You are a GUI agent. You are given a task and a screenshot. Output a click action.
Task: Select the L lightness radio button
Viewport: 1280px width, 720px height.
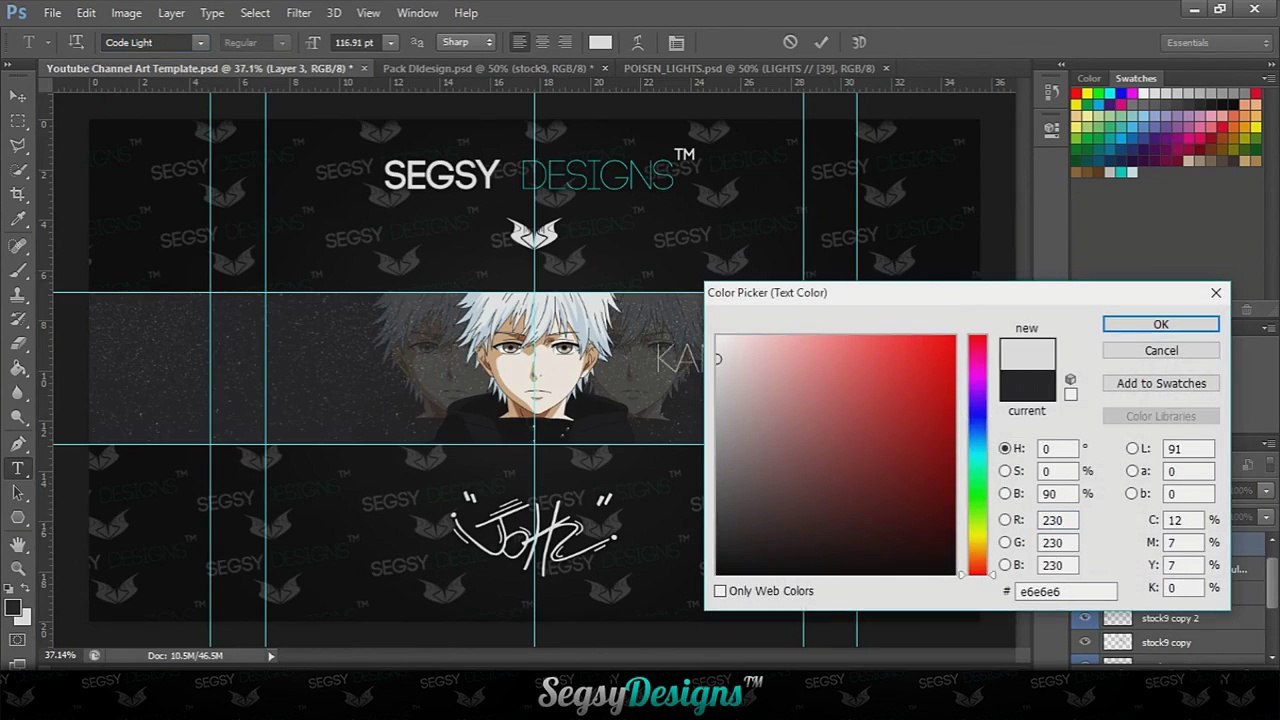[x=1132, y=449]
